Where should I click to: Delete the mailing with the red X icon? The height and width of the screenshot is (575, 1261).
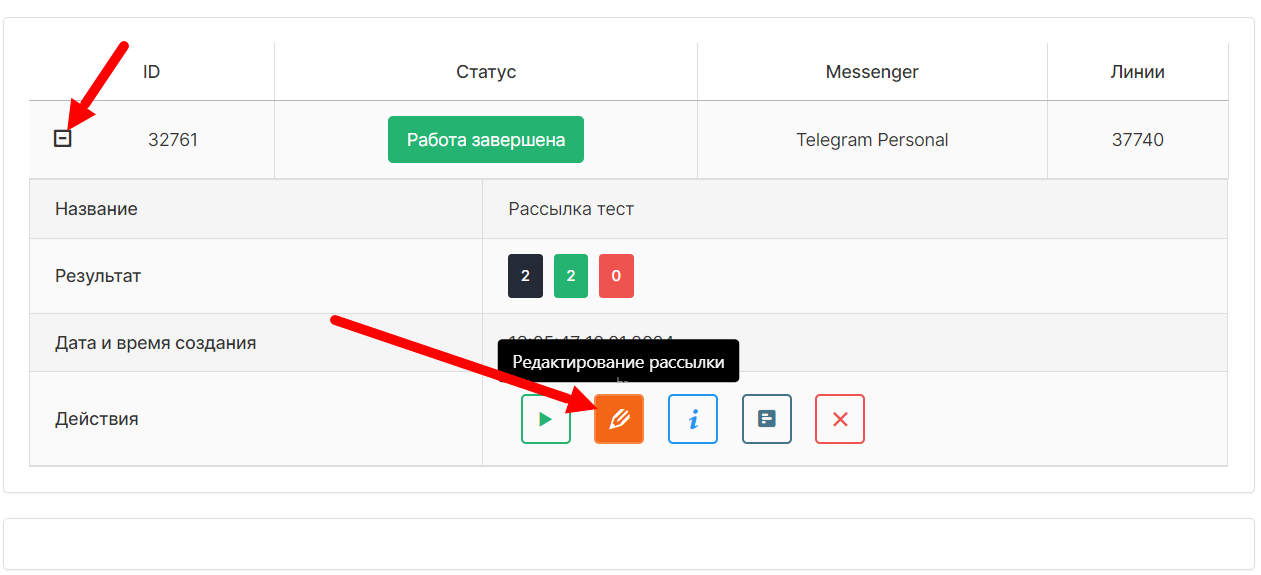click(840, 419)
